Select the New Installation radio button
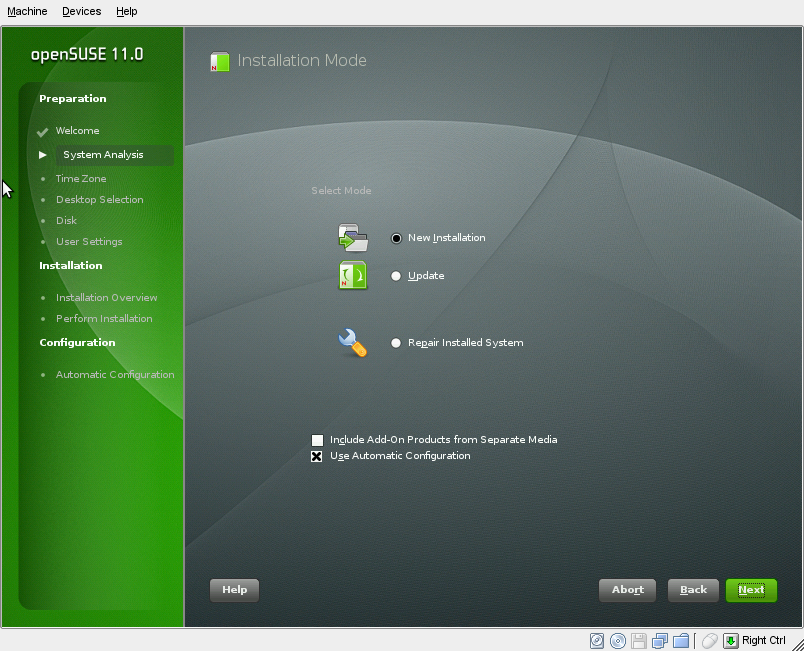This screenshot has width=804, height=651. coord(396,238)
